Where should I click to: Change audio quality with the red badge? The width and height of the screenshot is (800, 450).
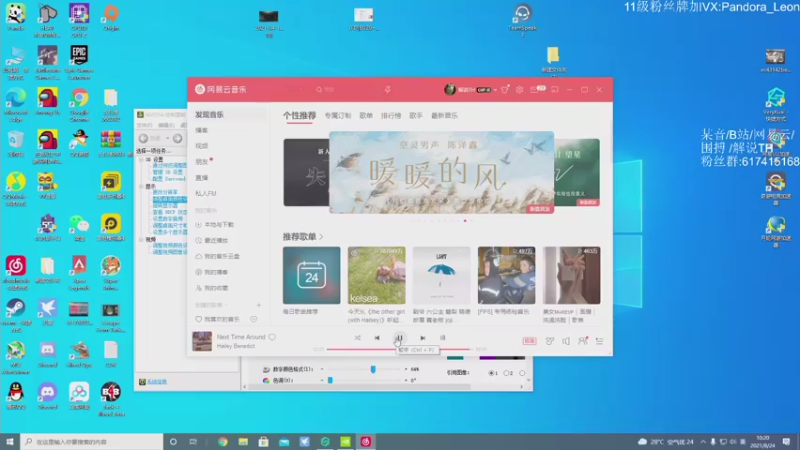point(530,341)
